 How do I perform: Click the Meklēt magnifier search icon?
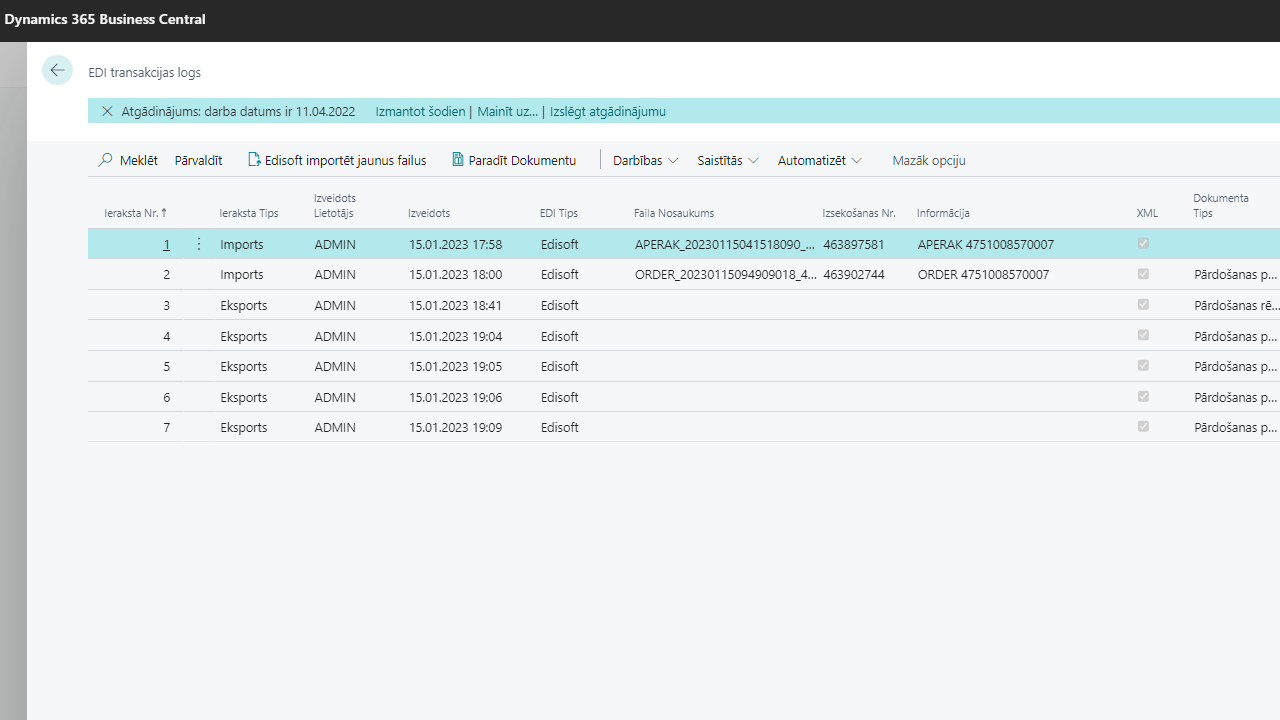(105, 160)
